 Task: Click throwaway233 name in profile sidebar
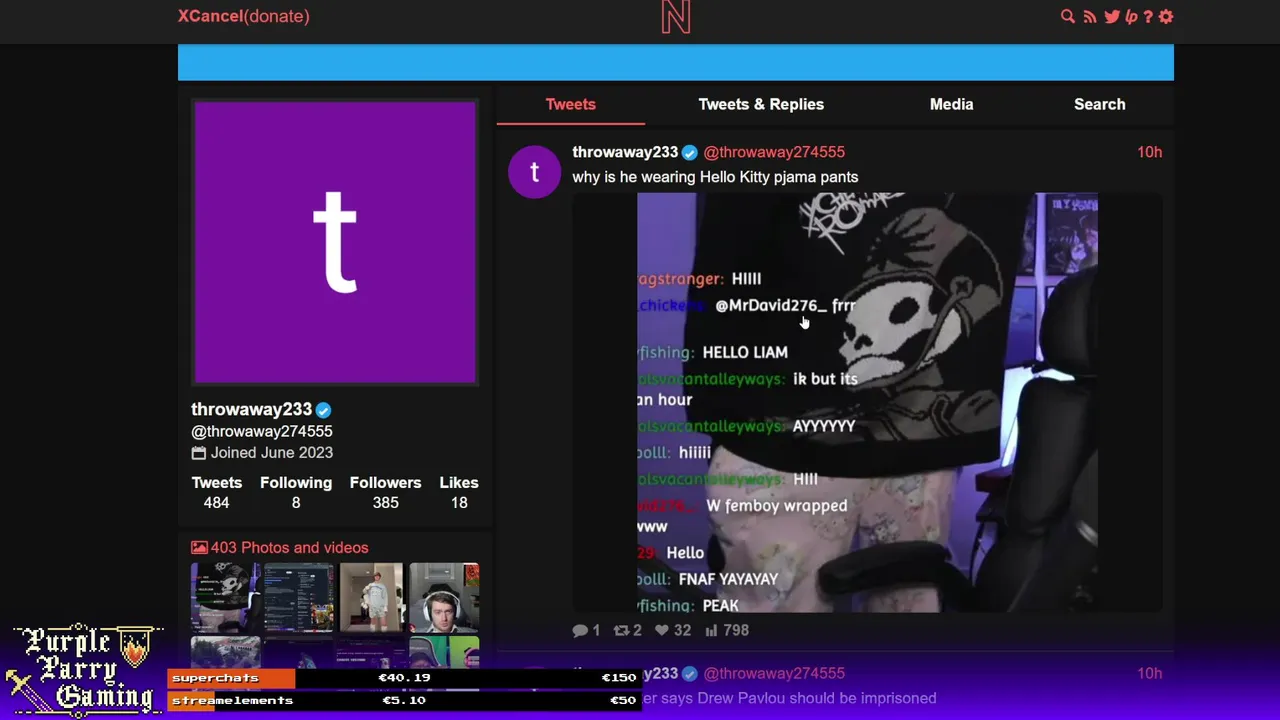pyautogui.click(x=251, y=409)
